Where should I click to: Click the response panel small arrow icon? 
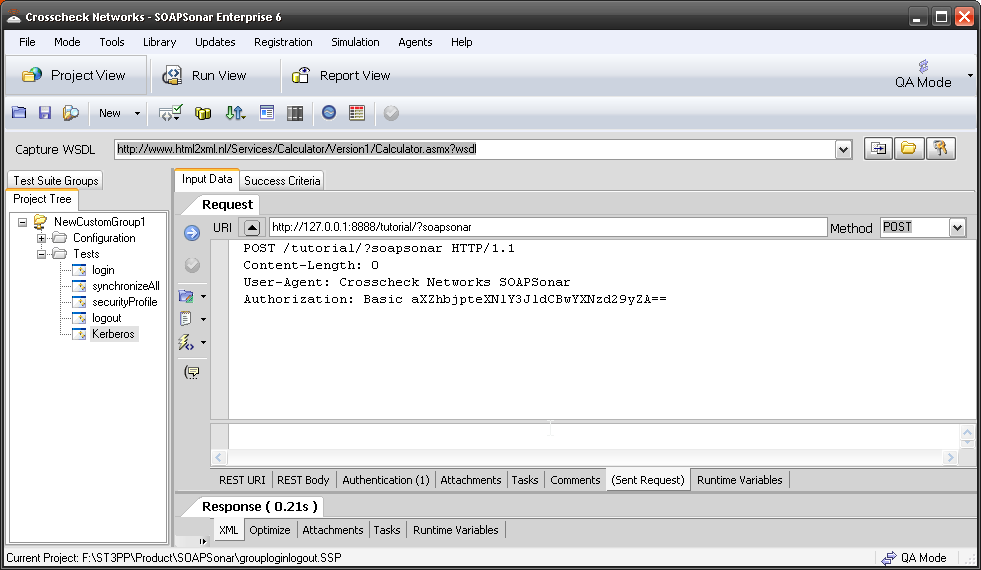pyautogui.click(x=202, y=541)
